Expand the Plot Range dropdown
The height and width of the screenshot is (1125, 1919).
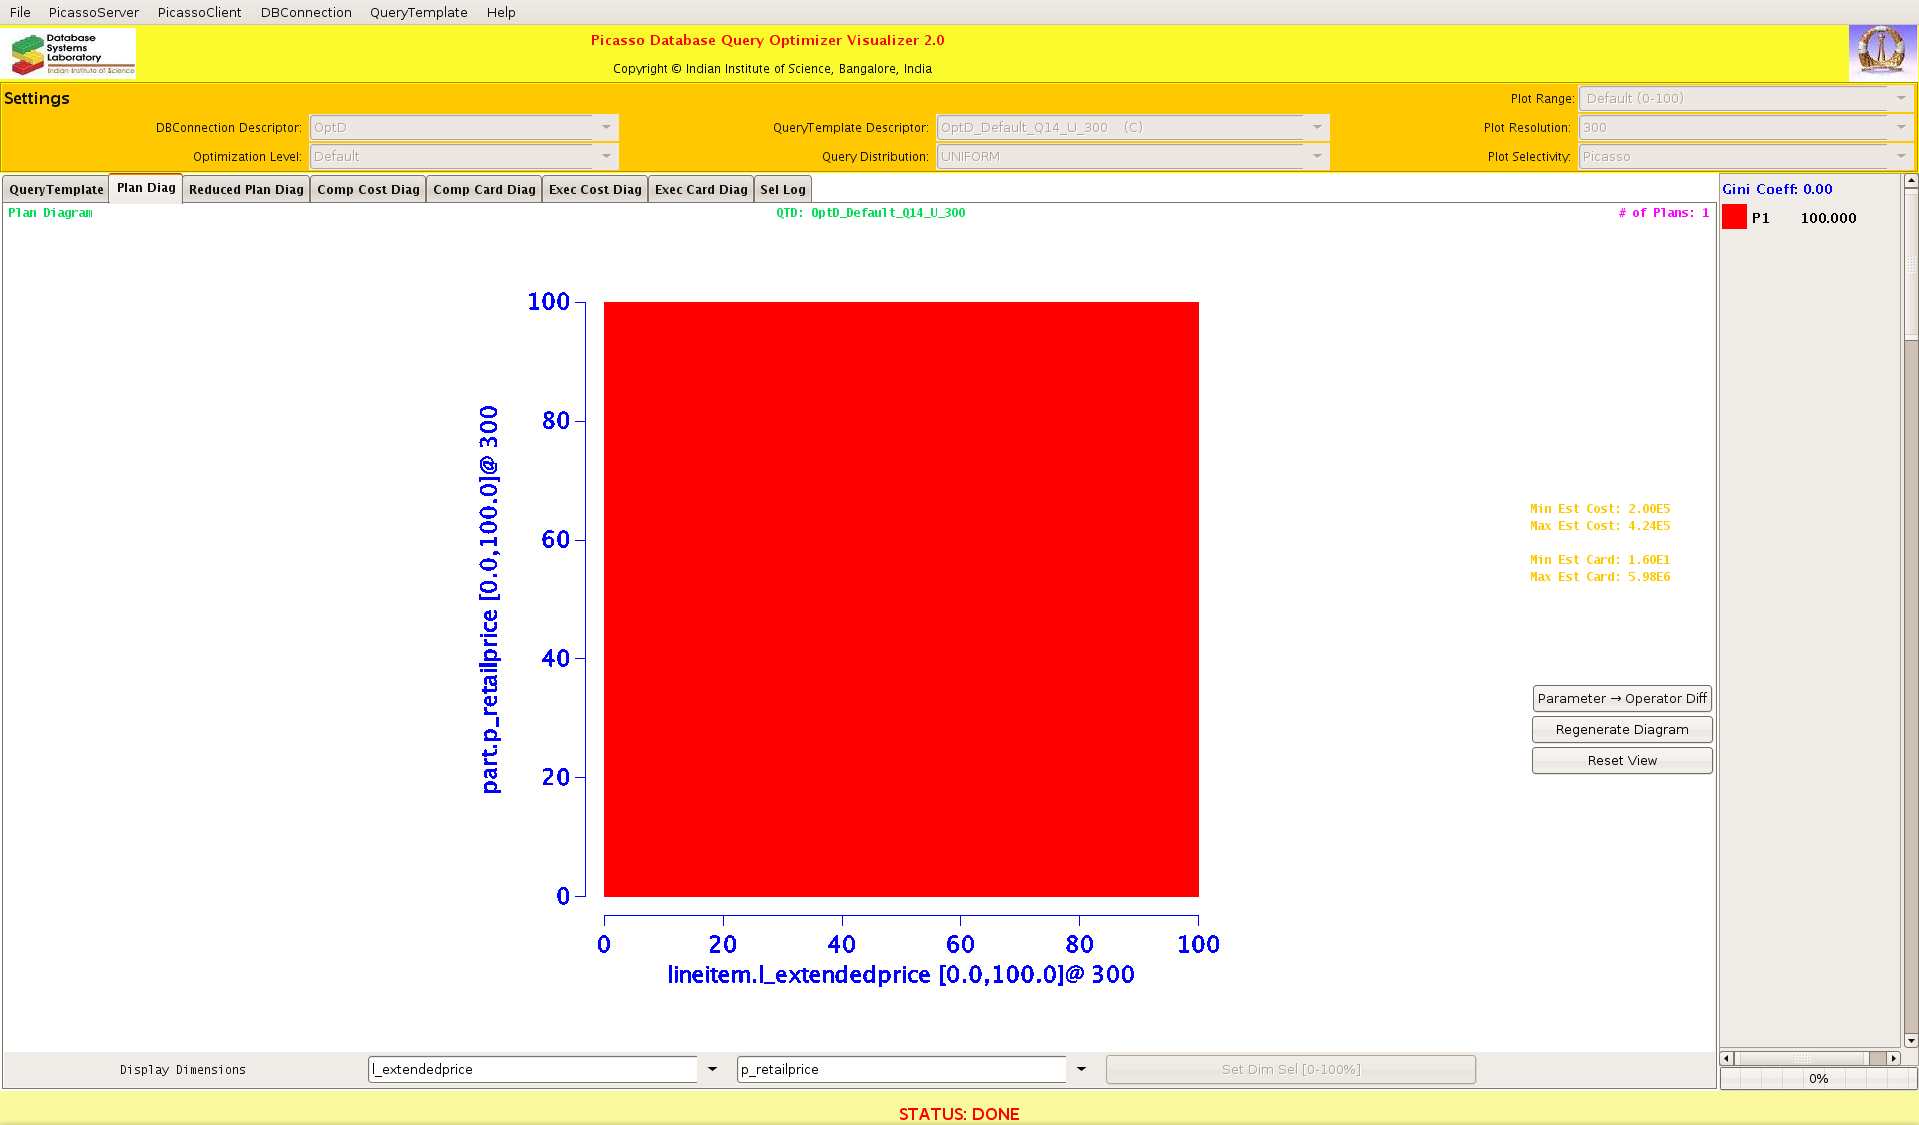1900,98
